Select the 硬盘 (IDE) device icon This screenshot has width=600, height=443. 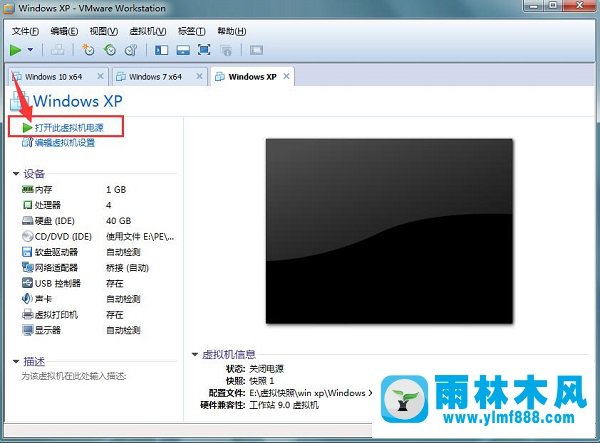(28, 221)
